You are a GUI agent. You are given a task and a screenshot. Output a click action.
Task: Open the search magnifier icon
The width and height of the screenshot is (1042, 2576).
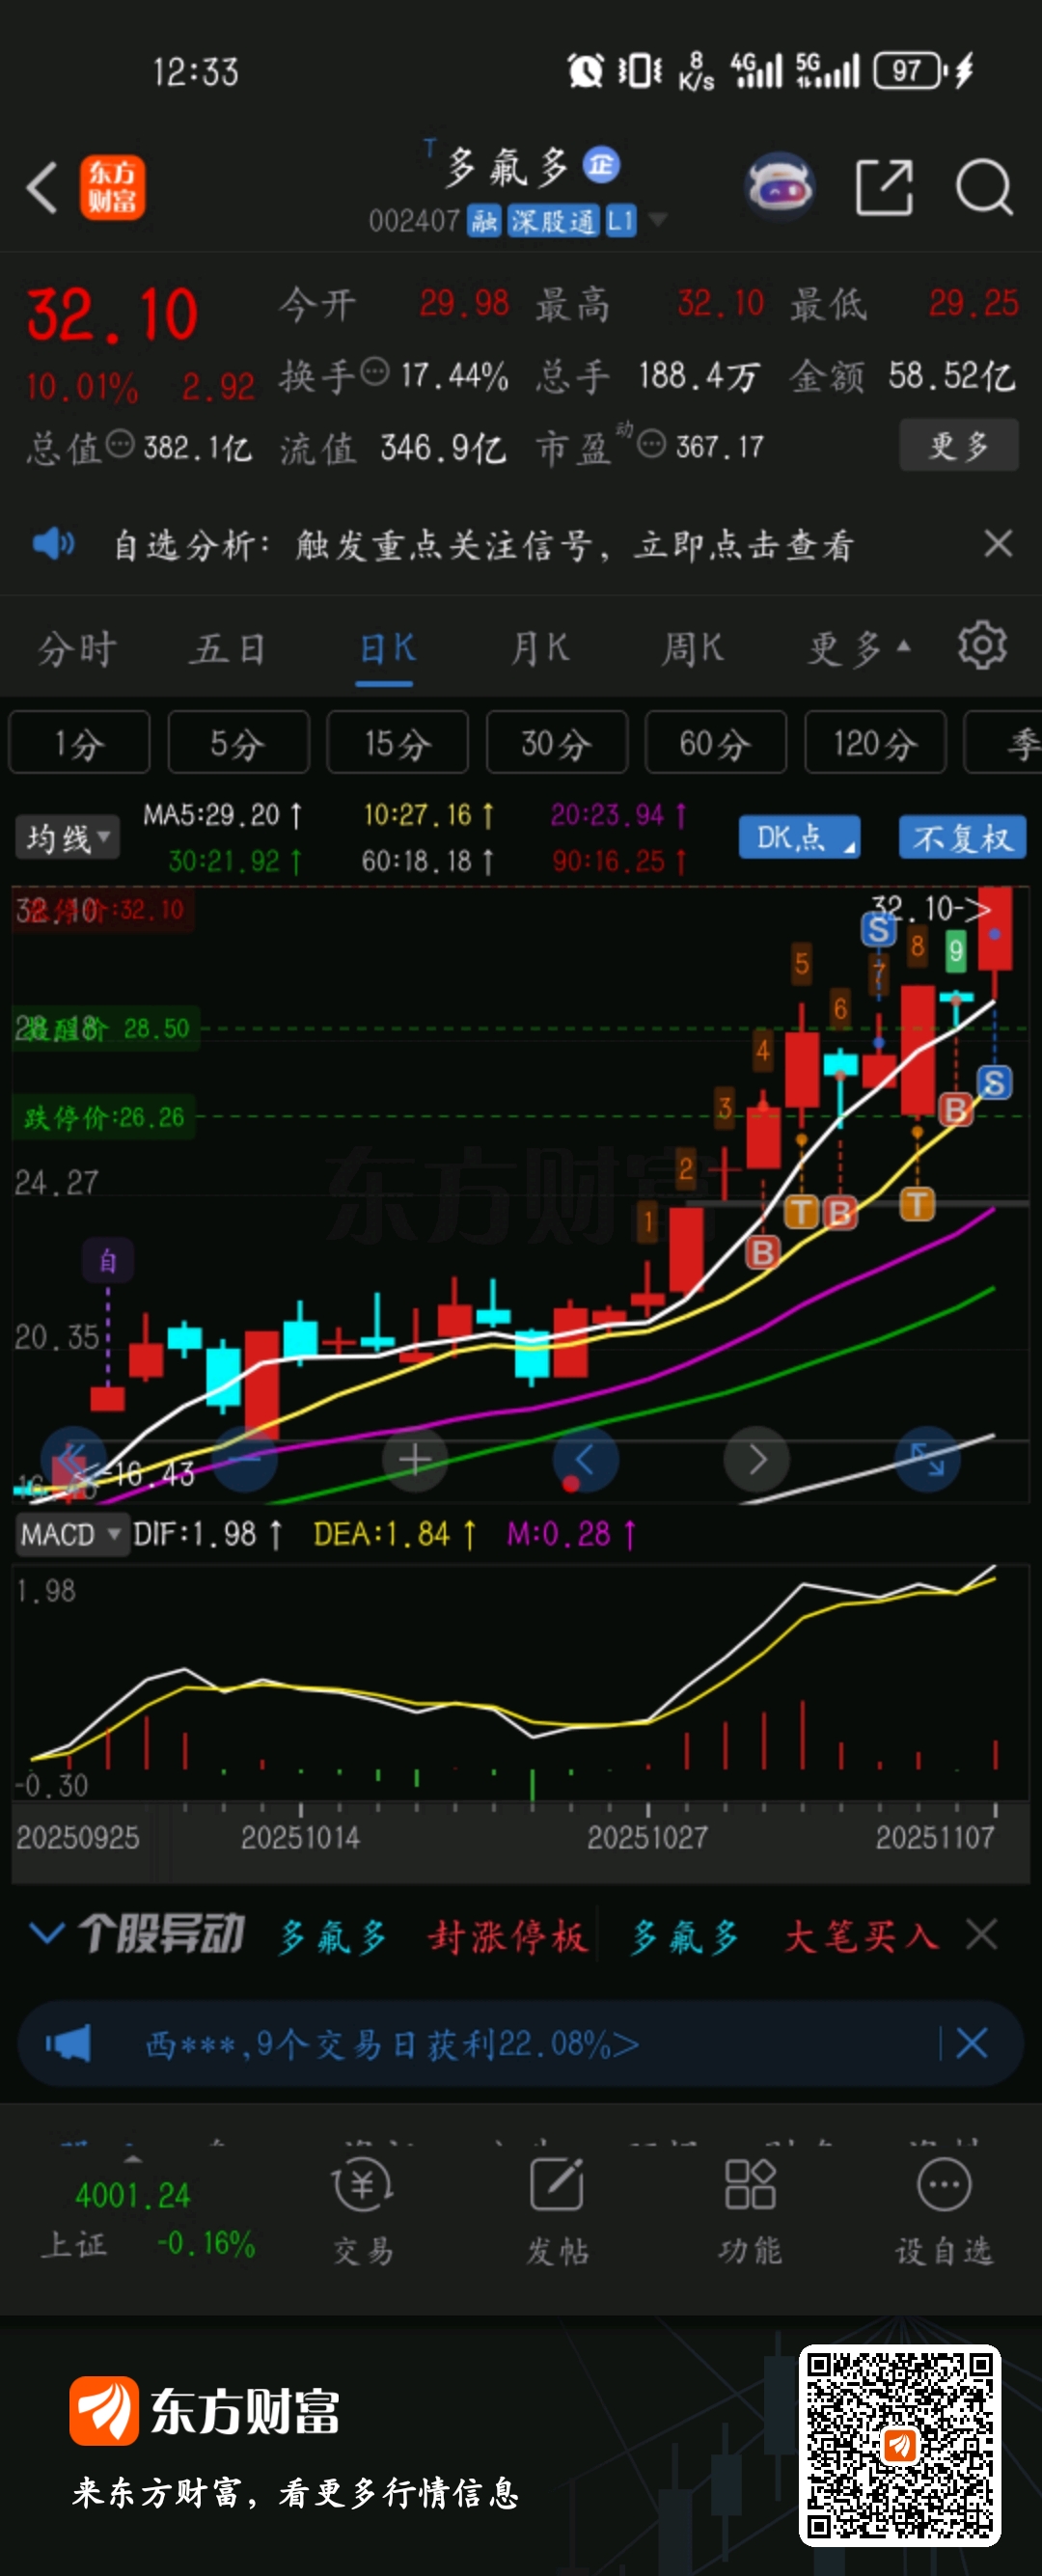click(x=984, y=187)
